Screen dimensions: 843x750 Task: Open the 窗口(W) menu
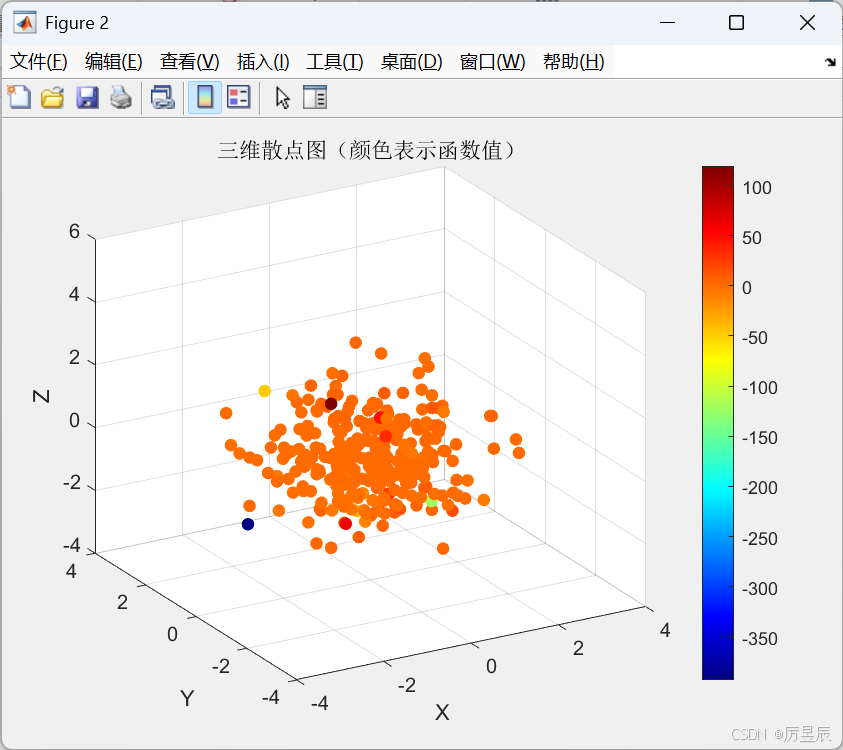tap(492, 61)
